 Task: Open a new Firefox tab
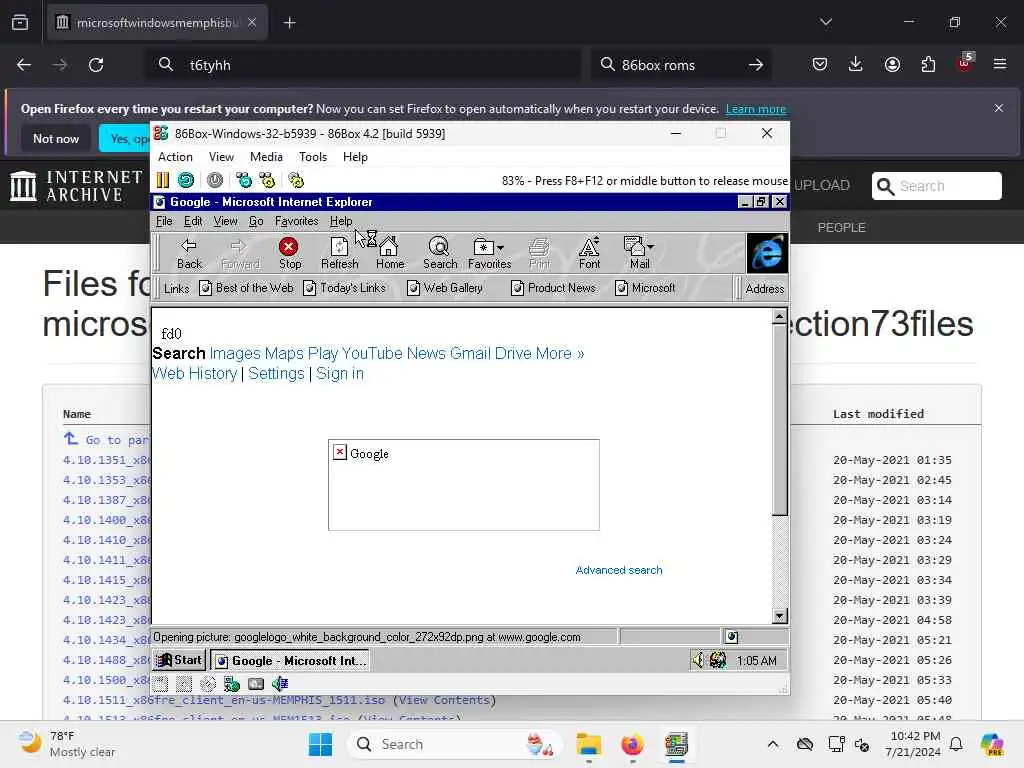pyautogui.click(x=289, y=23)
